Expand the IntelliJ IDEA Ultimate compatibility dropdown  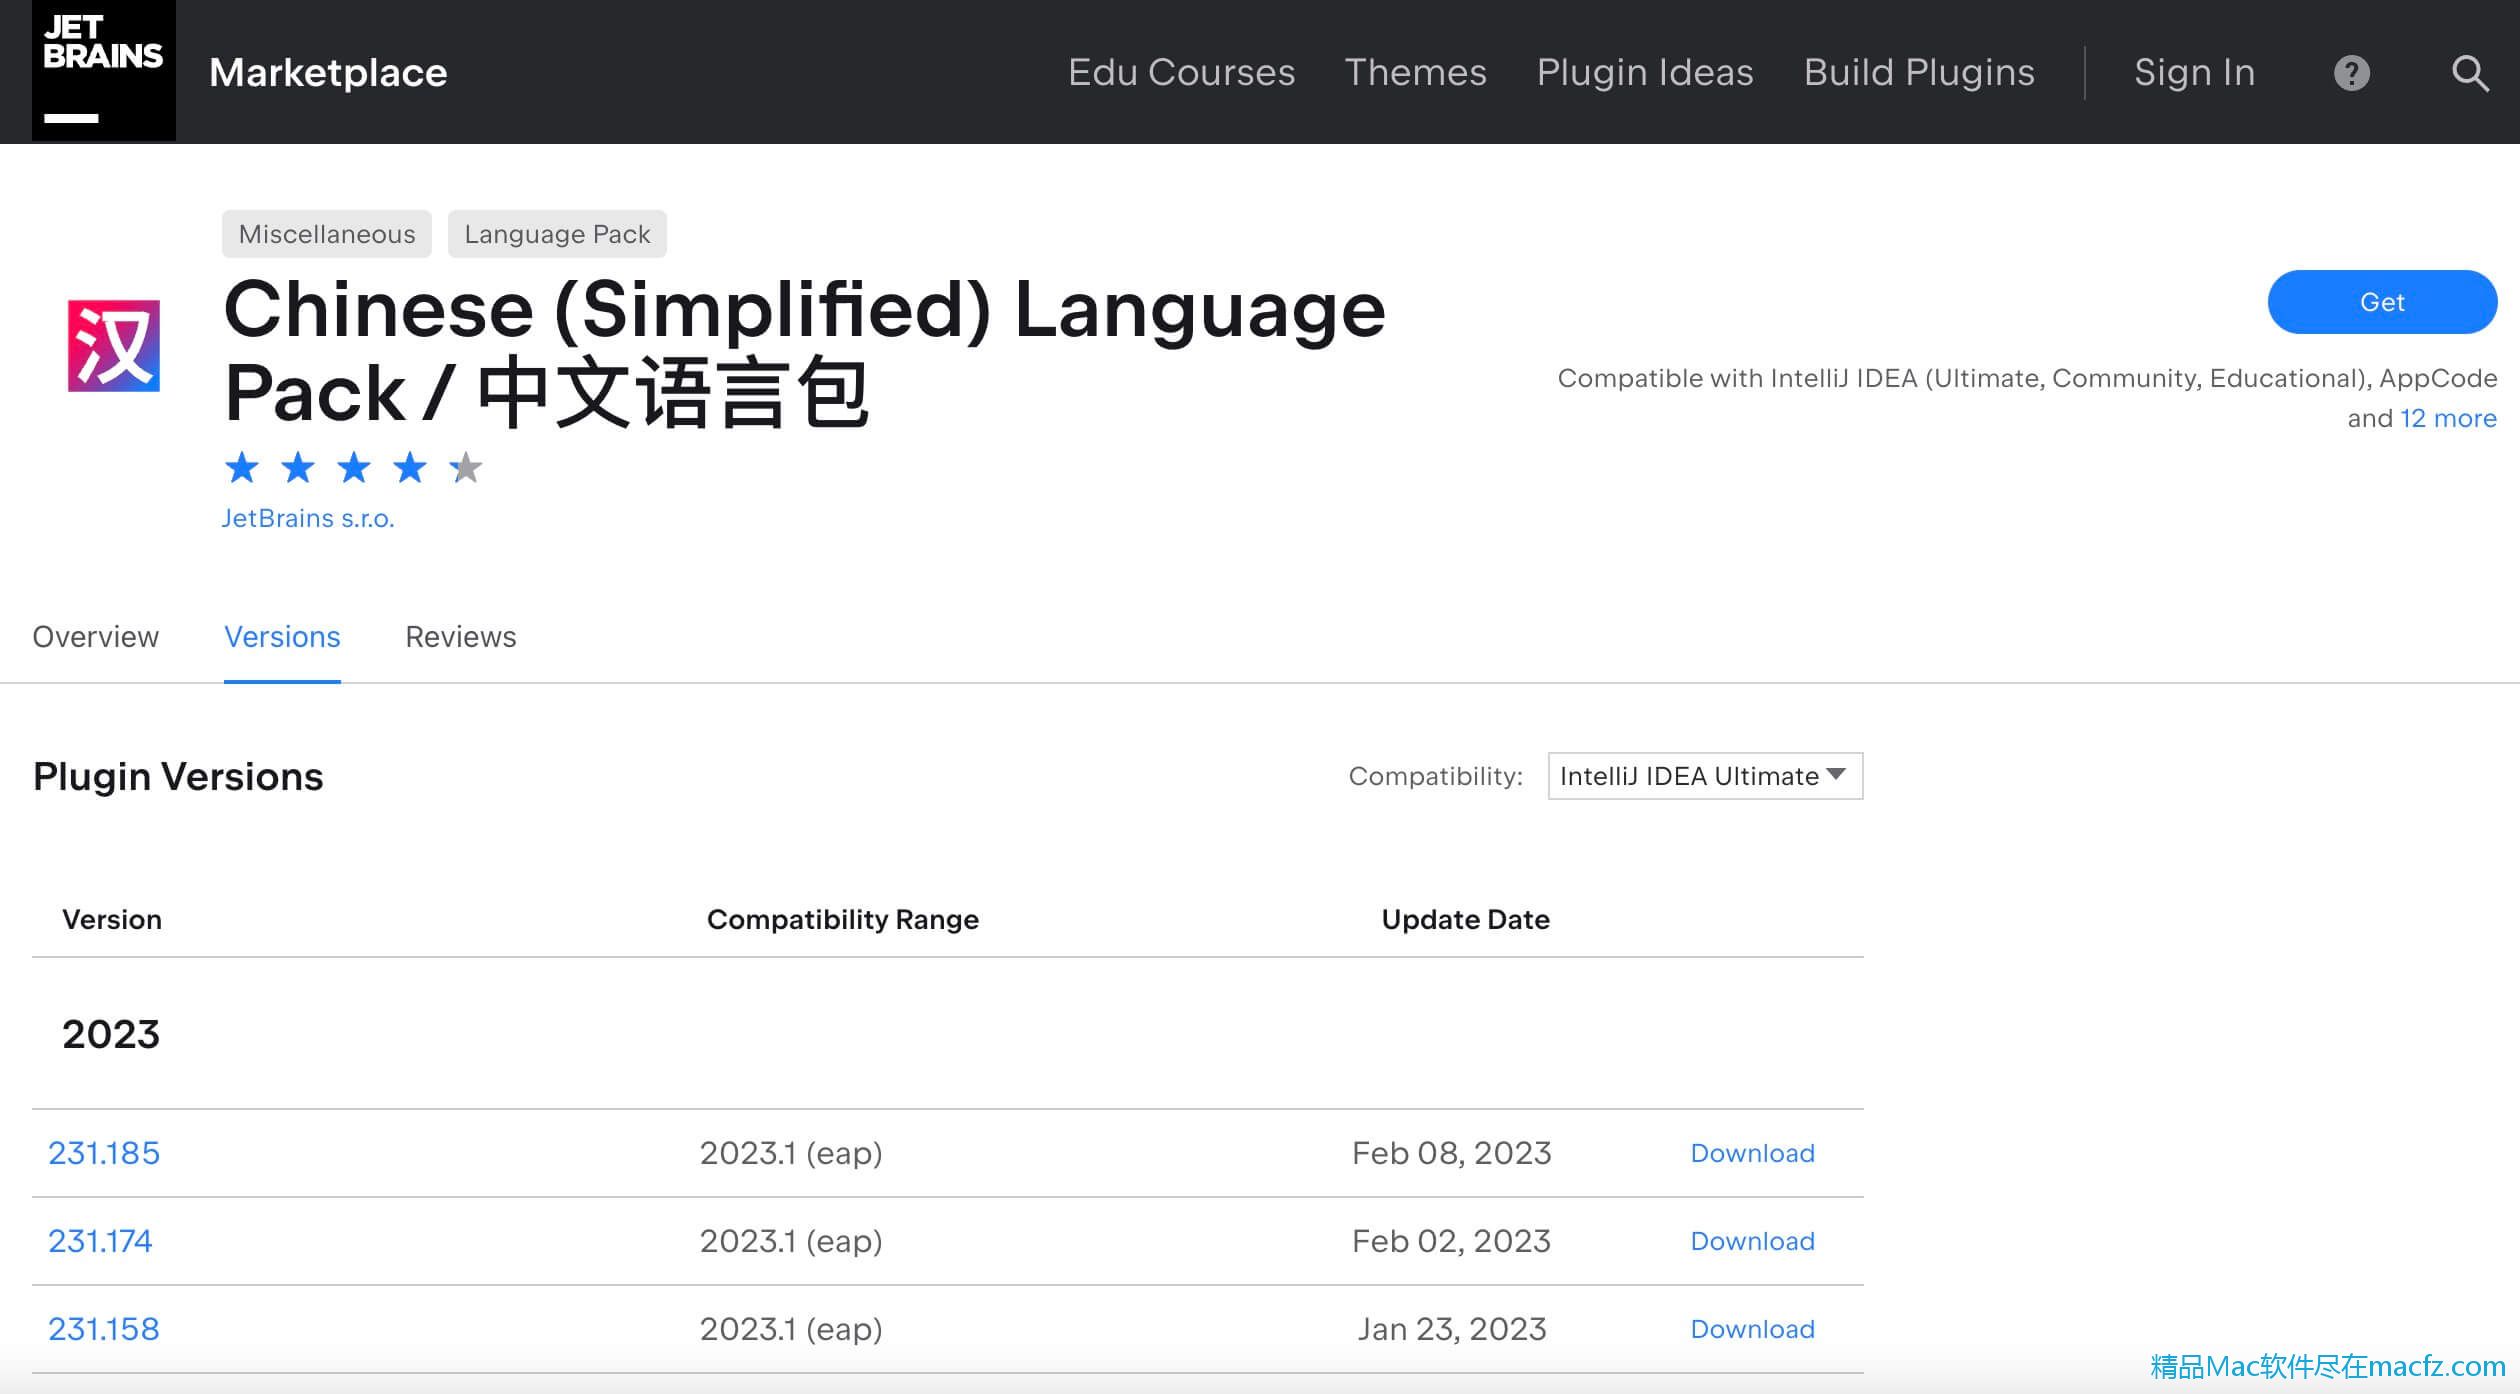(1705, 776)
